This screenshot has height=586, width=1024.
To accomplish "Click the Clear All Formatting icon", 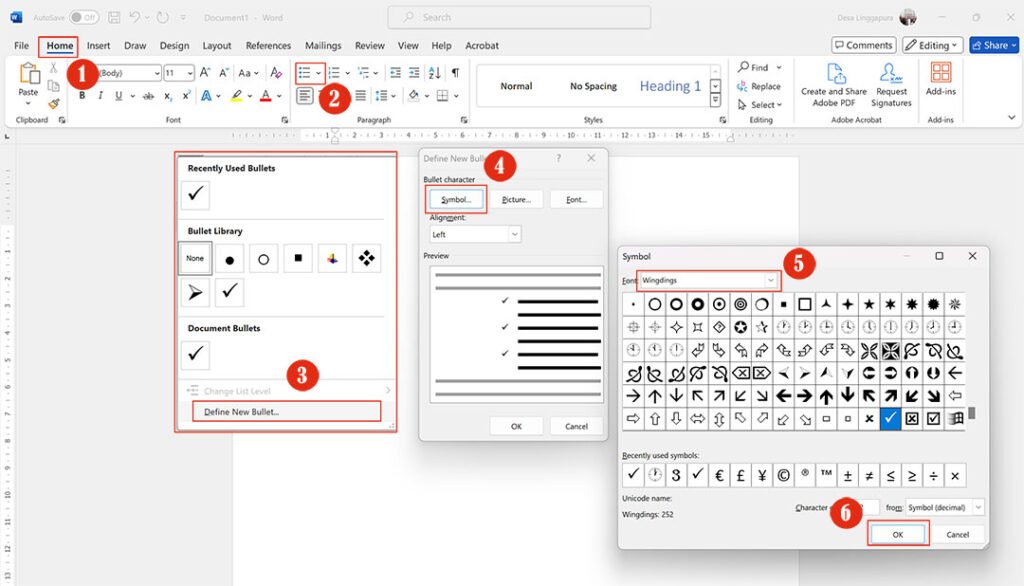I will (277, 73).
